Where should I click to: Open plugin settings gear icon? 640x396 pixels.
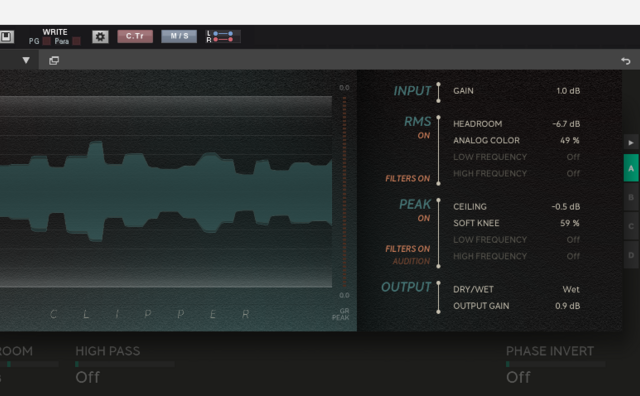100,37
